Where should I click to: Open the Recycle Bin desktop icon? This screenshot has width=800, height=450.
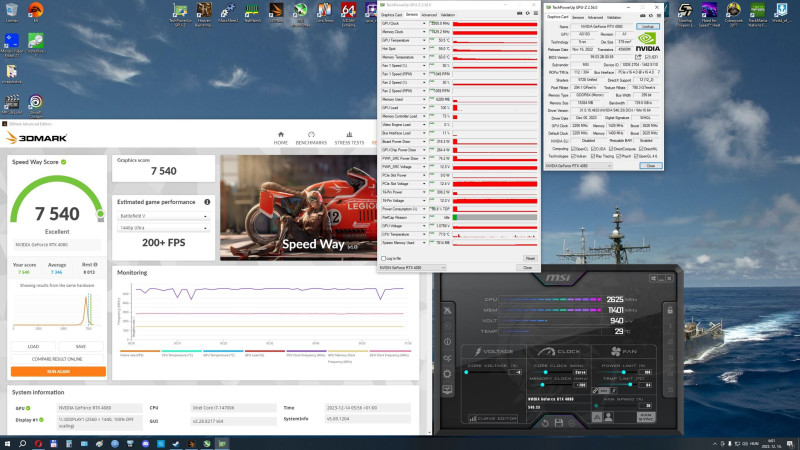[11, 13]
